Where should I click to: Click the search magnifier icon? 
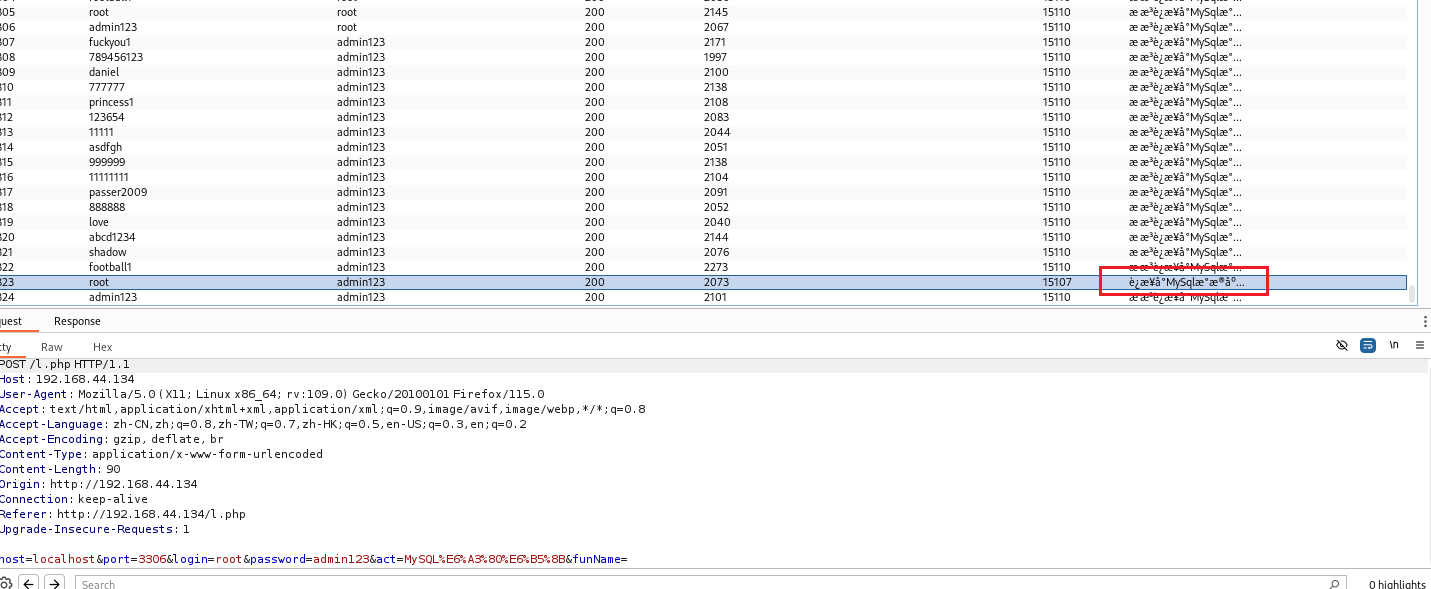(1334, 584)
